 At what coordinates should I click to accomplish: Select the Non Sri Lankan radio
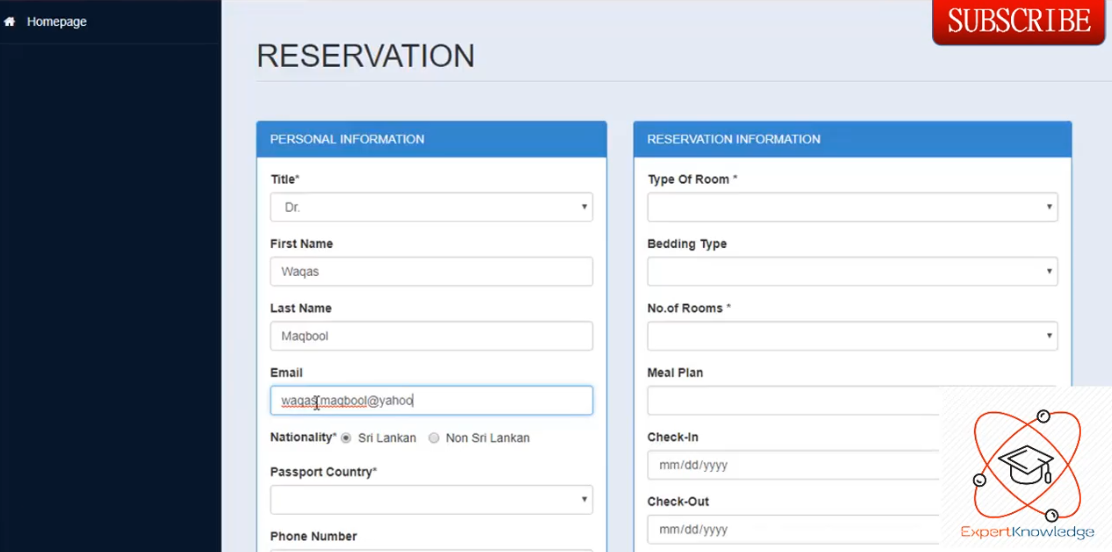click(434, 438)
